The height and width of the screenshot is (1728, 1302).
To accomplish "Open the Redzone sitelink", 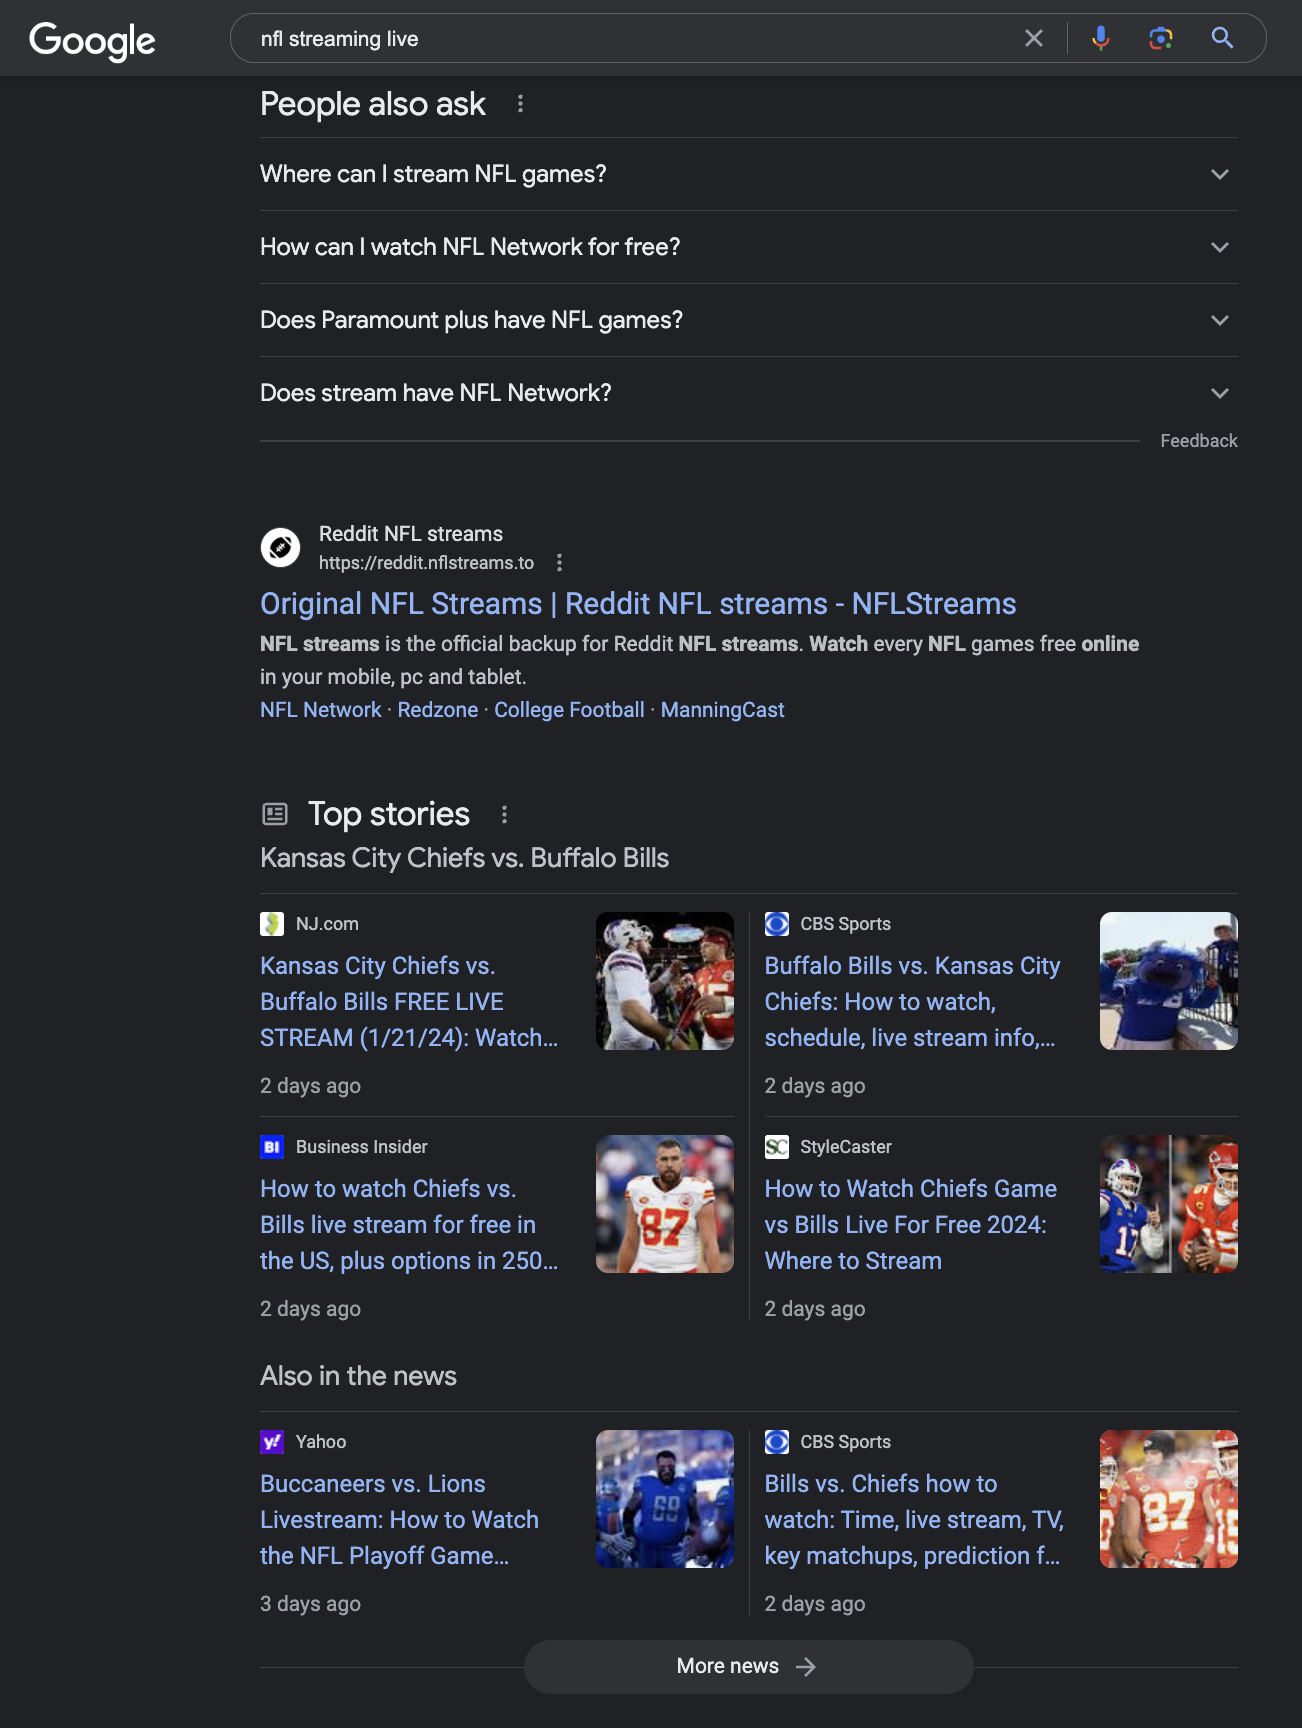I will click(438, 710).
